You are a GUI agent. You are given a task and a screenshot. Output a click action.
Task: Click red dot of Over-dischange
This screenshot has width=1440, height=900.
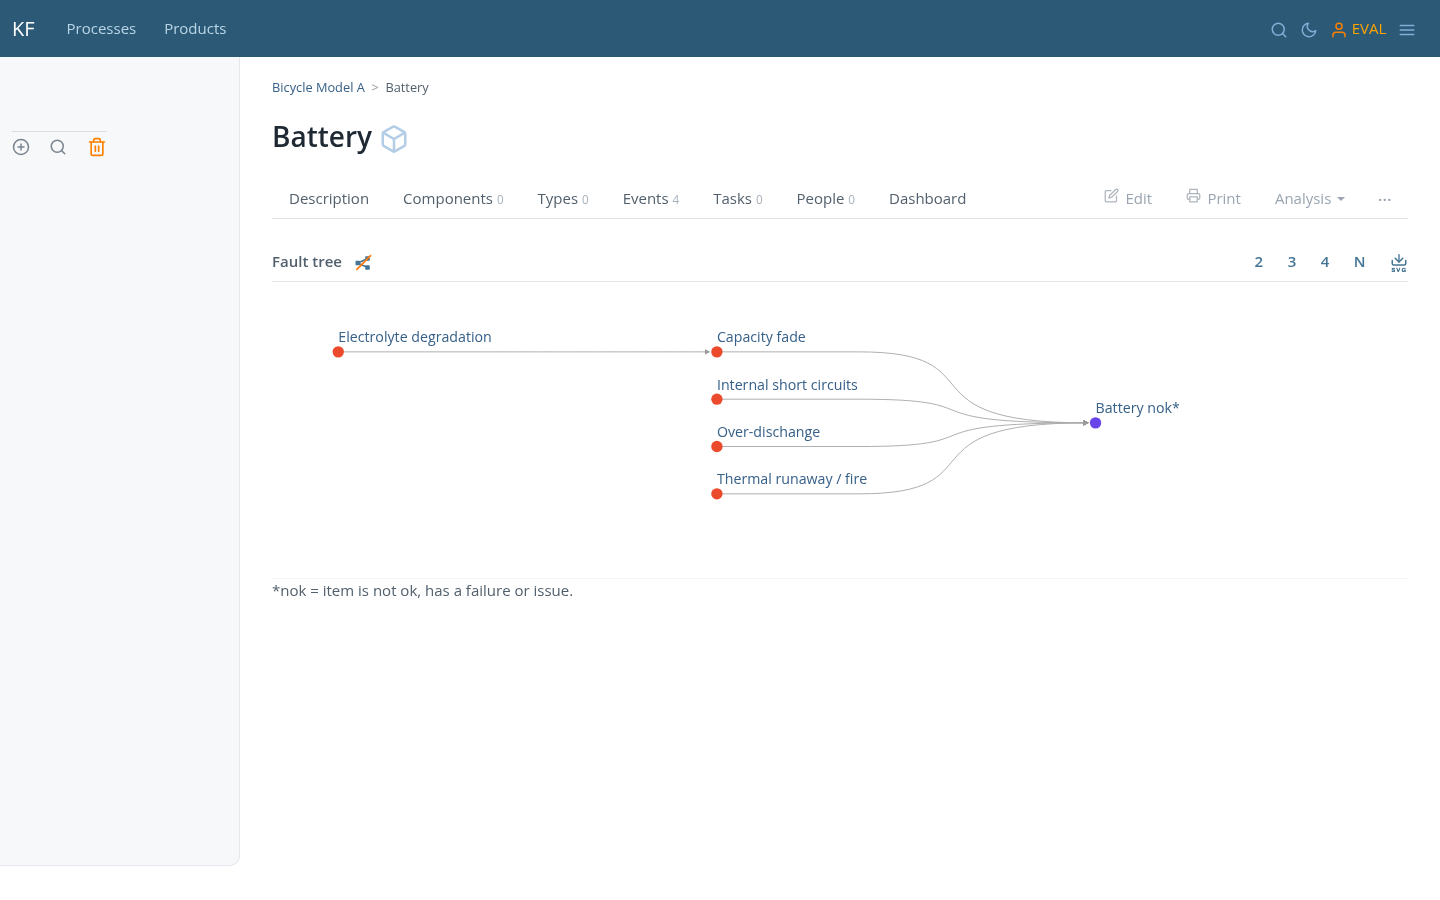point(717,447)
